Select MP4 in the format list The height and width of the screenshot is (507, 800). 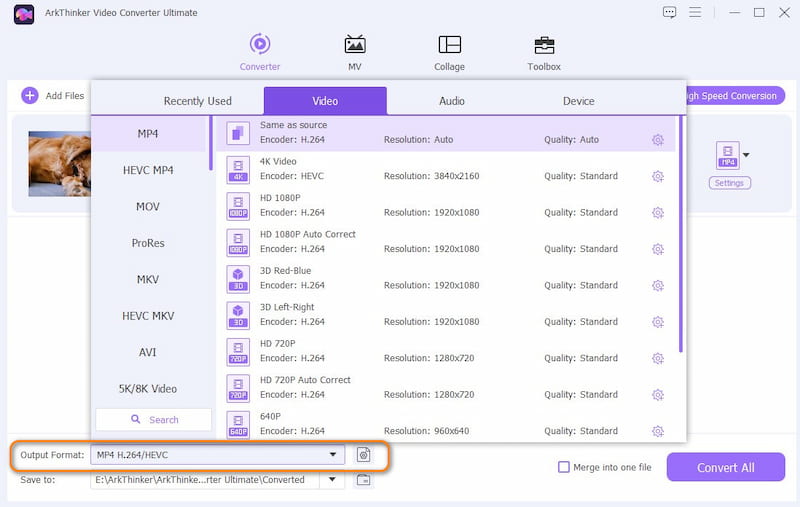pos(148,134)
